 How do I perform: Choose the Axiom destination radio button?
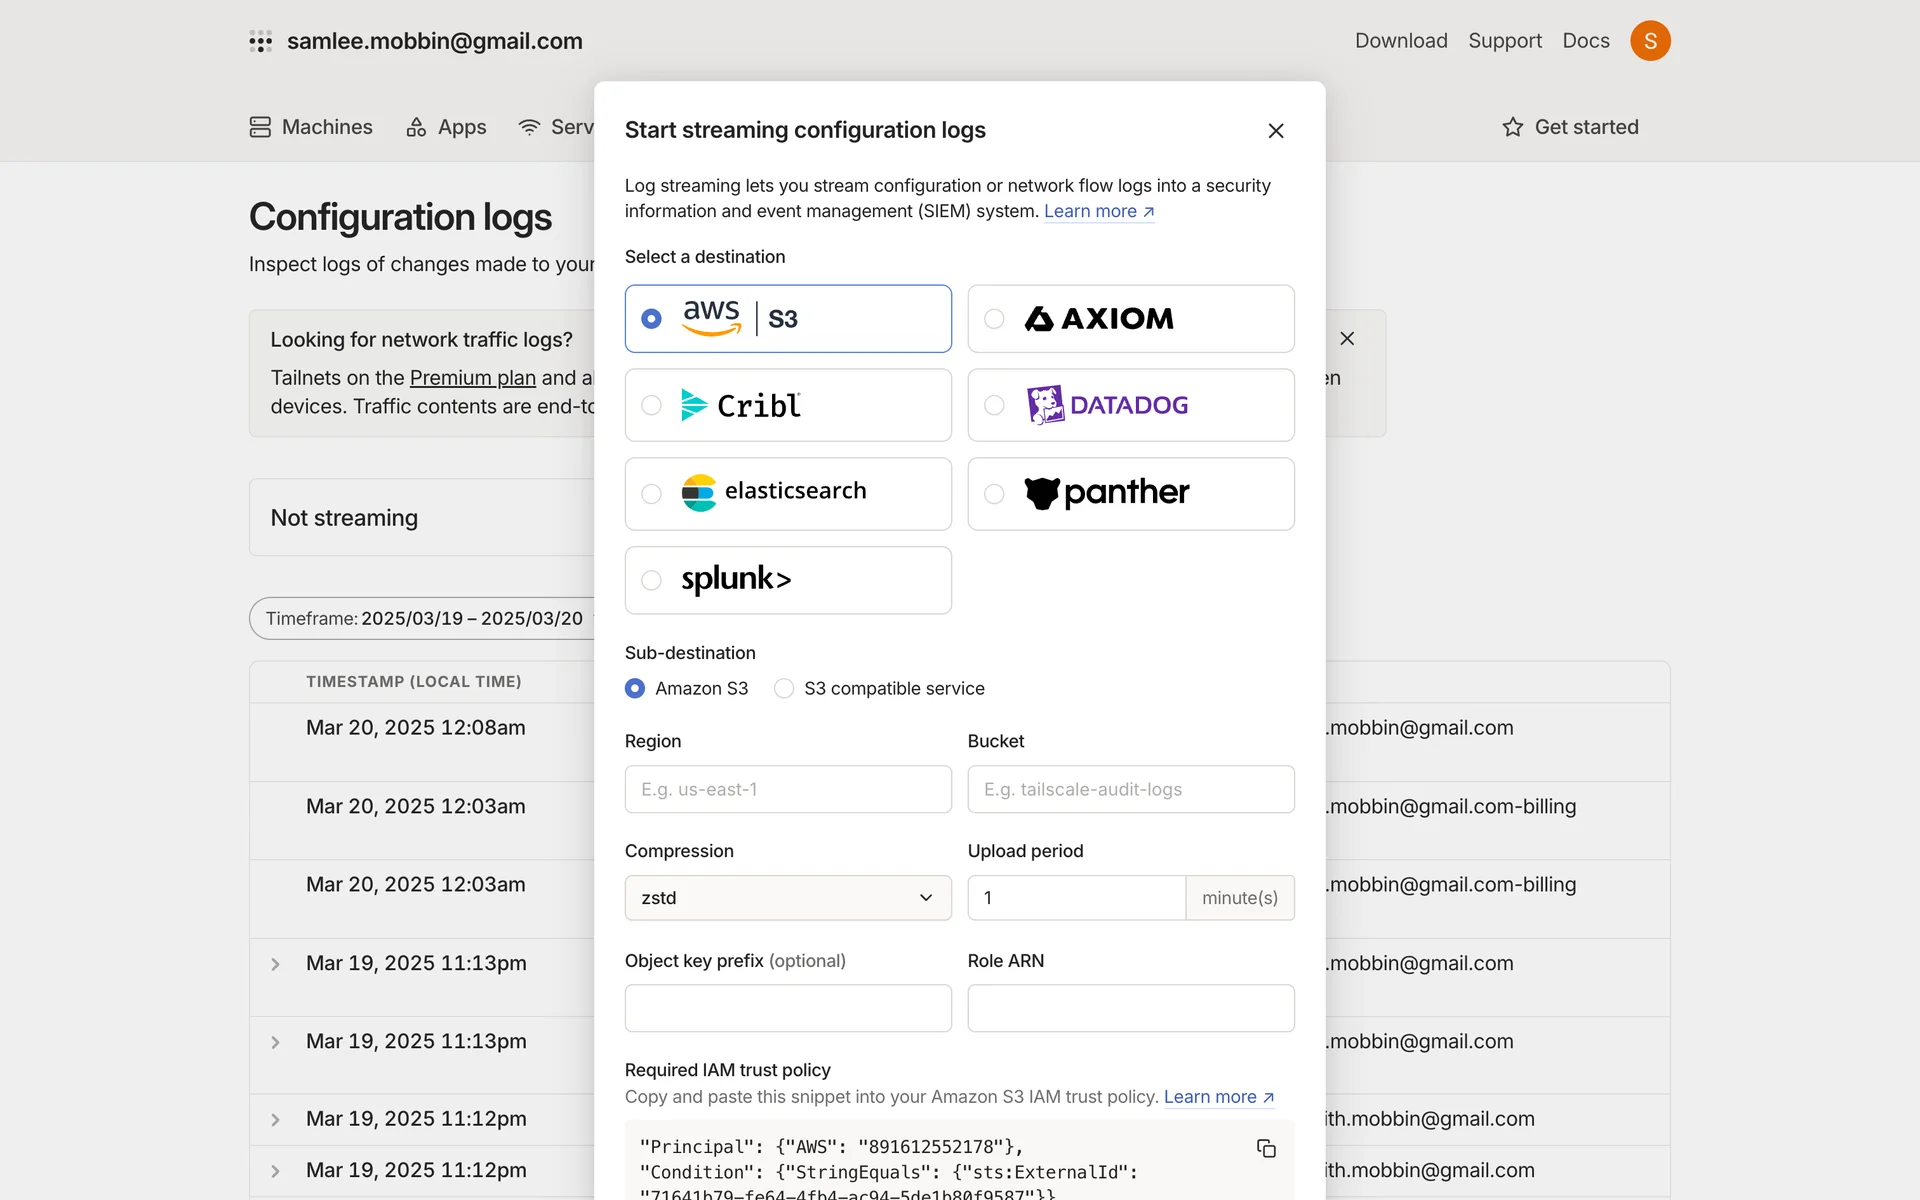pos(994,319)
